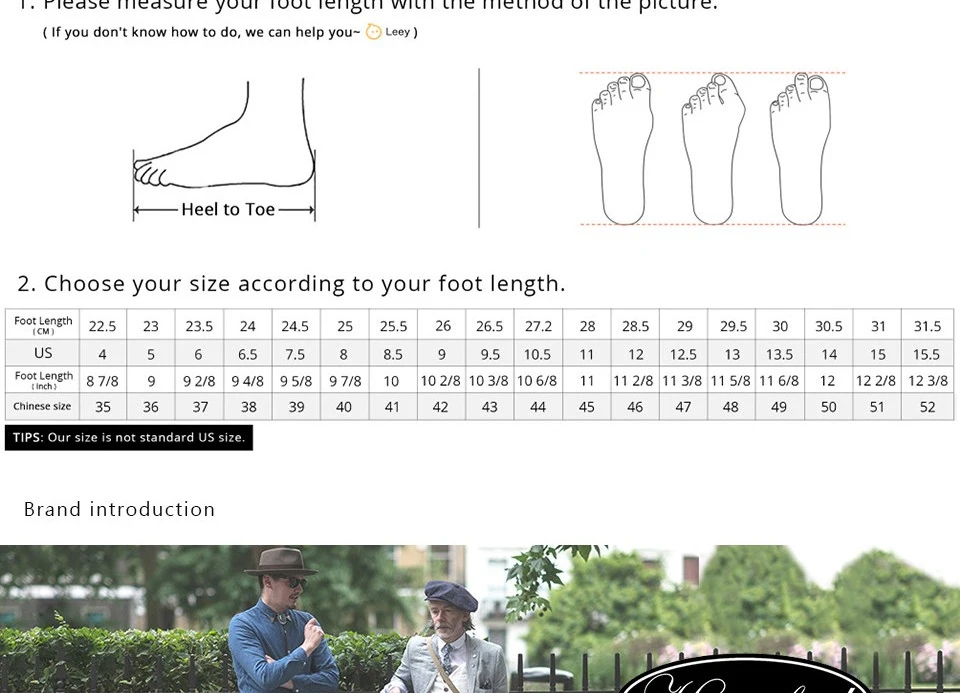
Task: Click Chinese size 46 cell
Action: pos(635,407)
